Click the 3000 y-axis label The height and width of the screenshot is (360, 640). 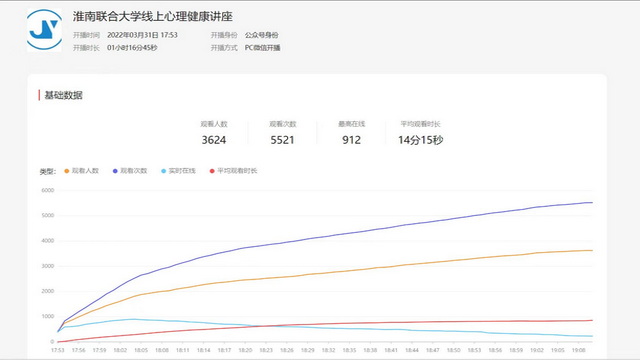click(x=48, y=266)
